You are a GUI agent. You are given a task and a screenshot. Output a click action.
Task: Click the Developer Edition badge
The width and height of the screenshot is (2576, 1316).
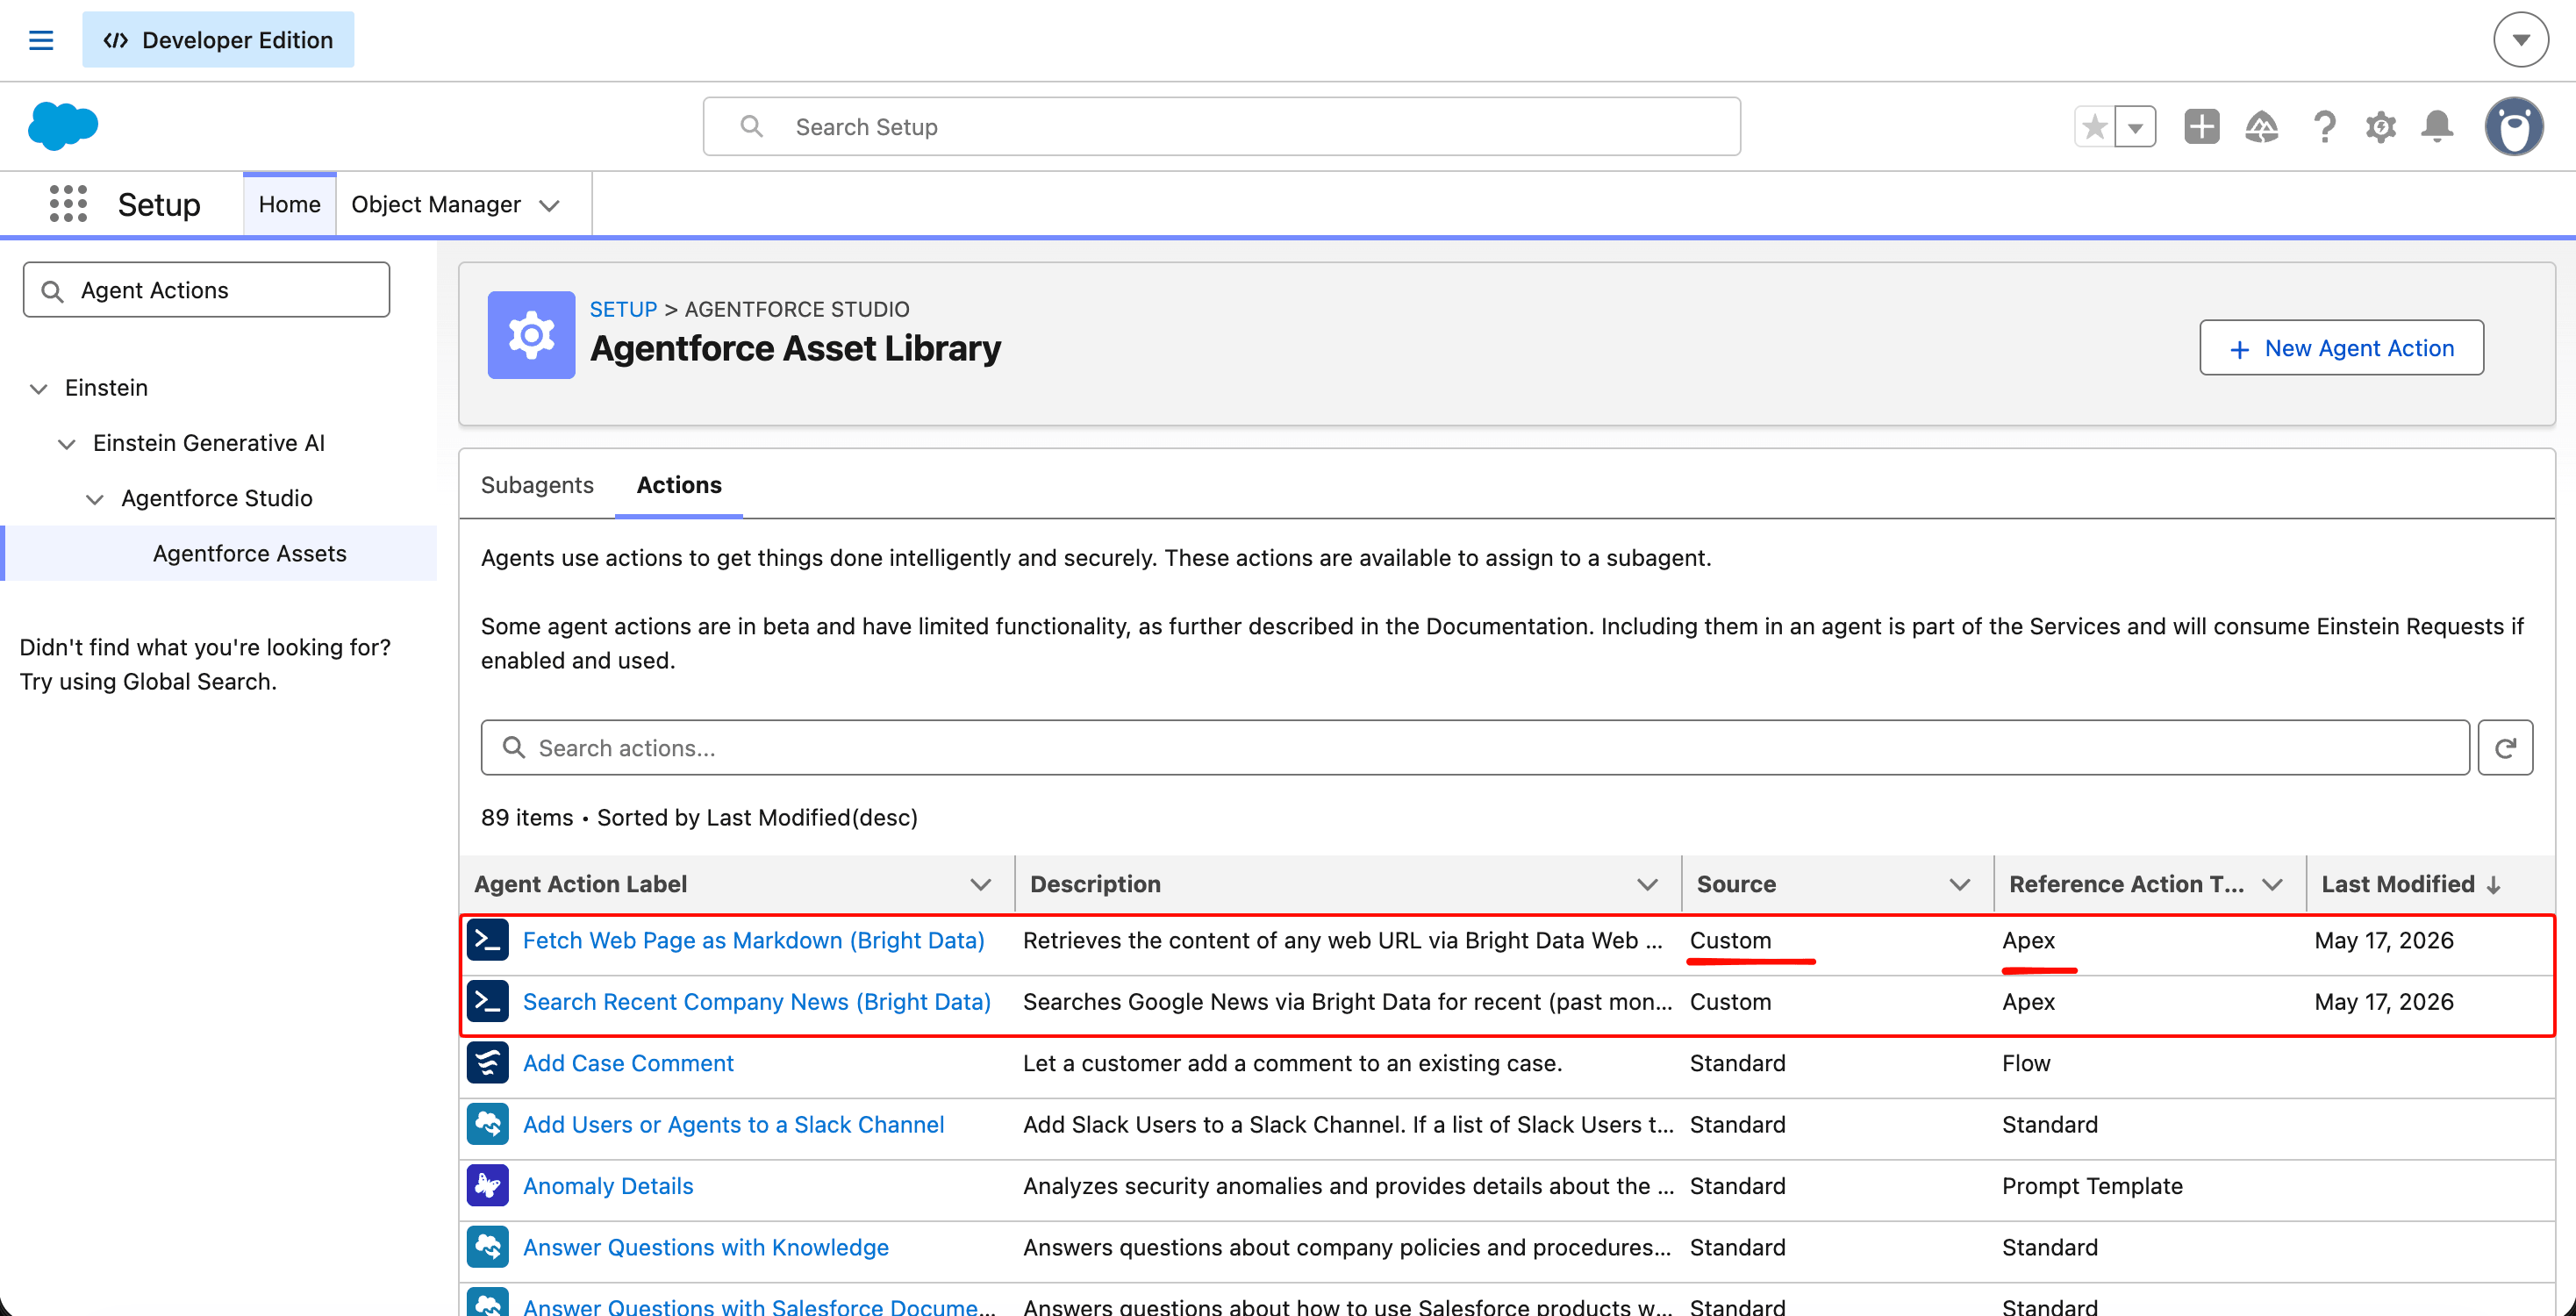(218, 40)
